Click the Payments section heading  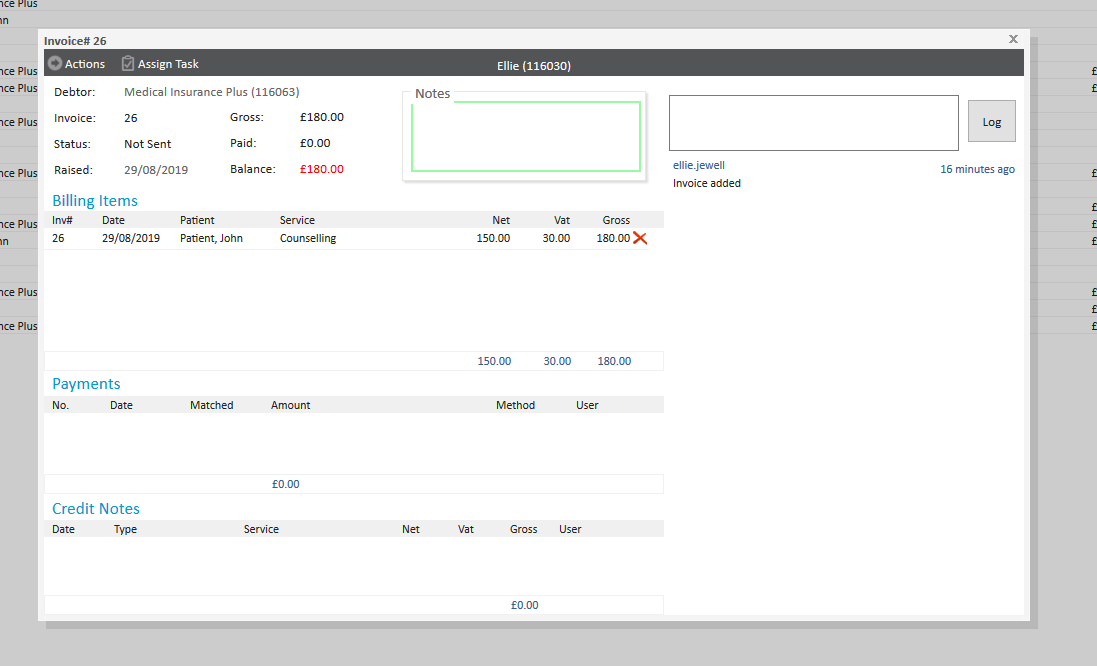pos(86,384)
